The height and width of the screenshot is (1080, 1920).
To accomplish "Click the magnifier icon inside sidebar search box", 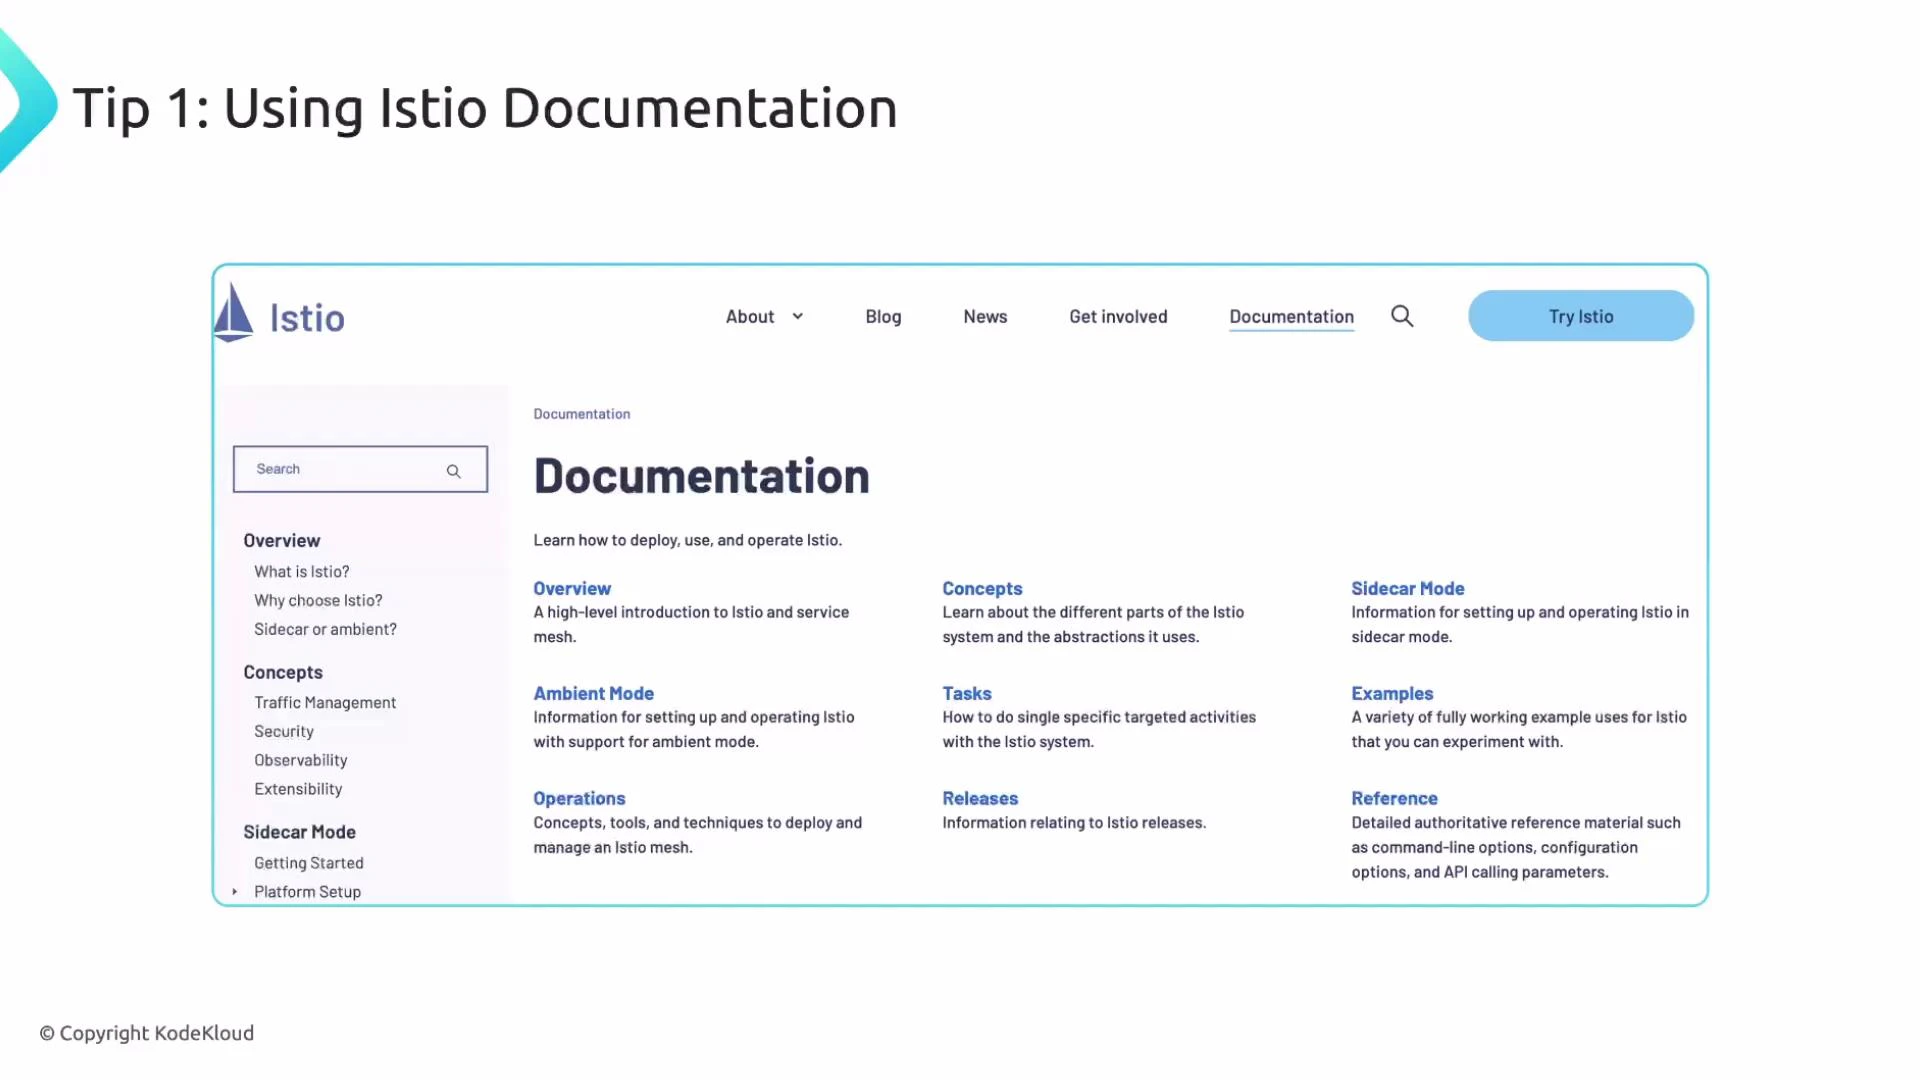I will (453, 471).
